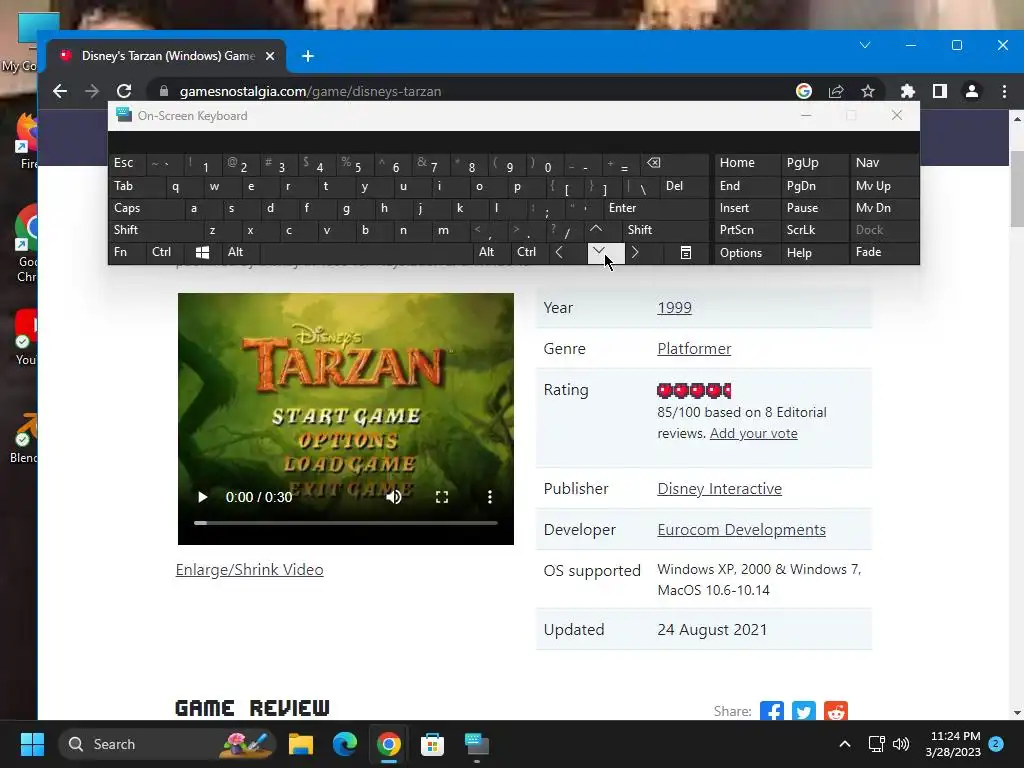Viewport: 1024px width, 768px height.
Task: Share the page on Twitter
Action: point(804,711)
